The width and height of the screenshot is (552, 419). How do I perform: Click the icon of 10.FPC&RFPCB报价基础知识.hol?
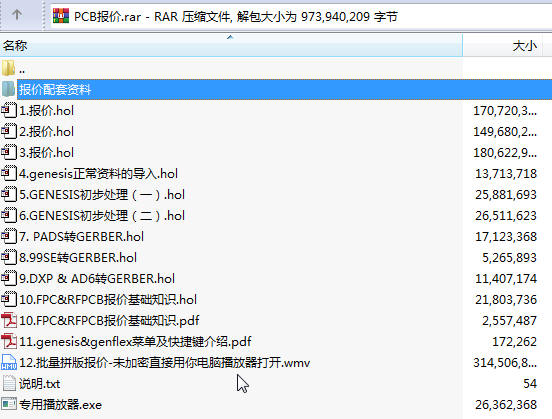[x=9, y=299]
